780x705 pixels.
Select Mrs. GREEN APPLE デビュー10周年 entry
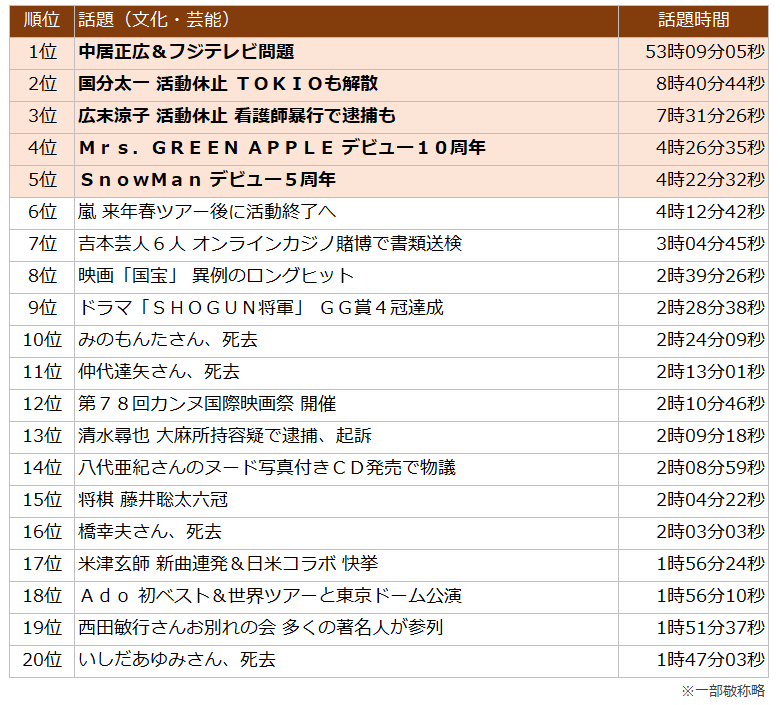point(282,148)
